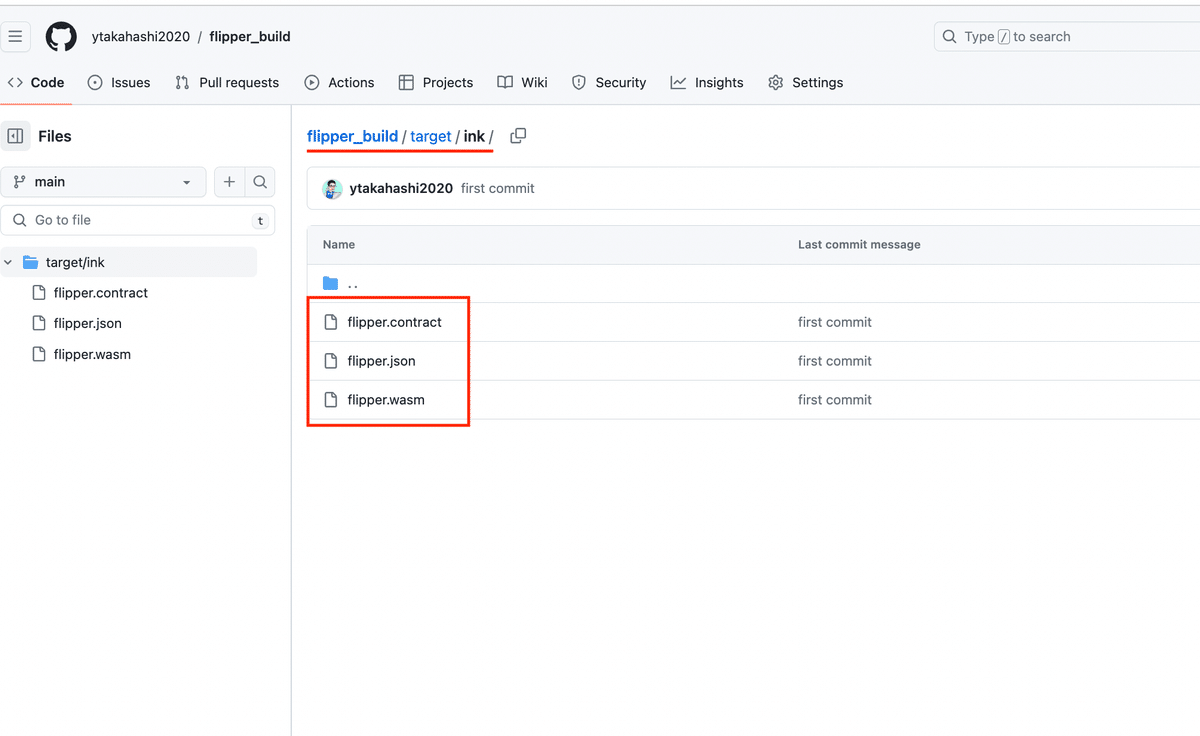
Task: Select flipper.contract in the file tree
Action: [101, 293]
